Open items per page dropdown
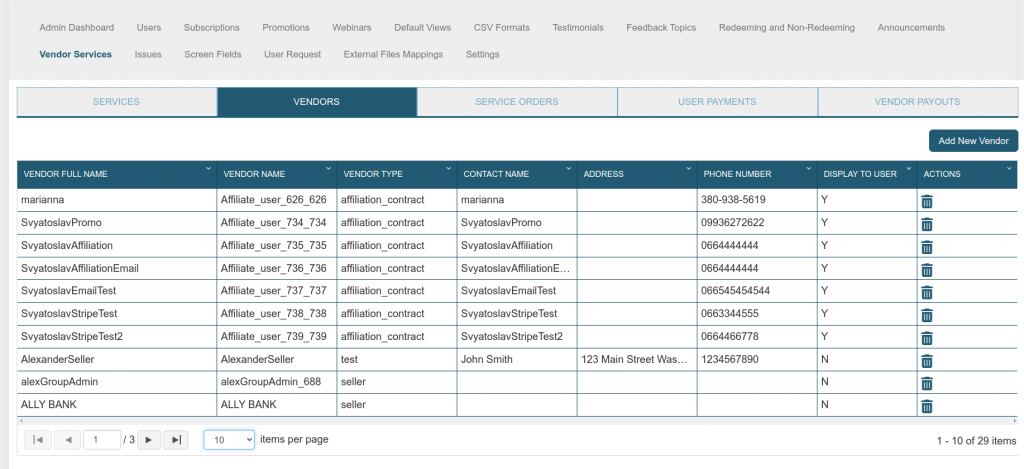The width and height of the screenshot is (1024, 469). 229,440
